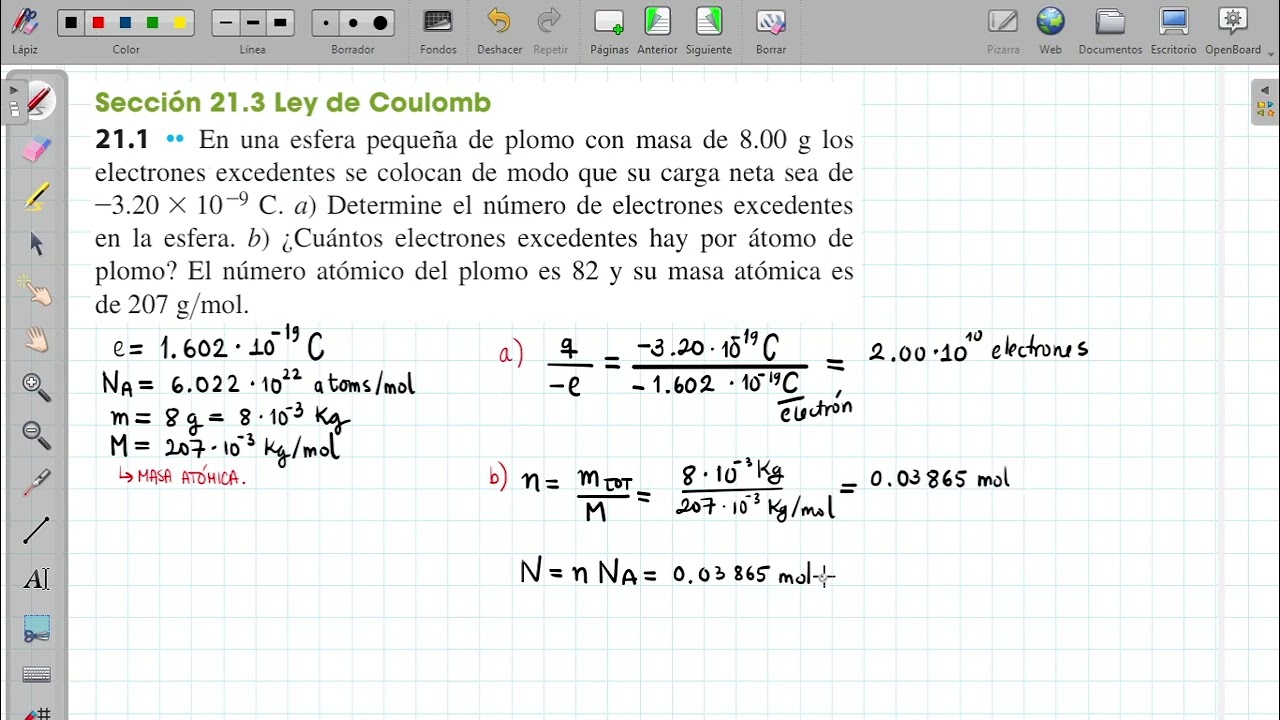Switch to Pizarra board mode
This screenshot has width=1280, height=720.
coord(1003,30)
